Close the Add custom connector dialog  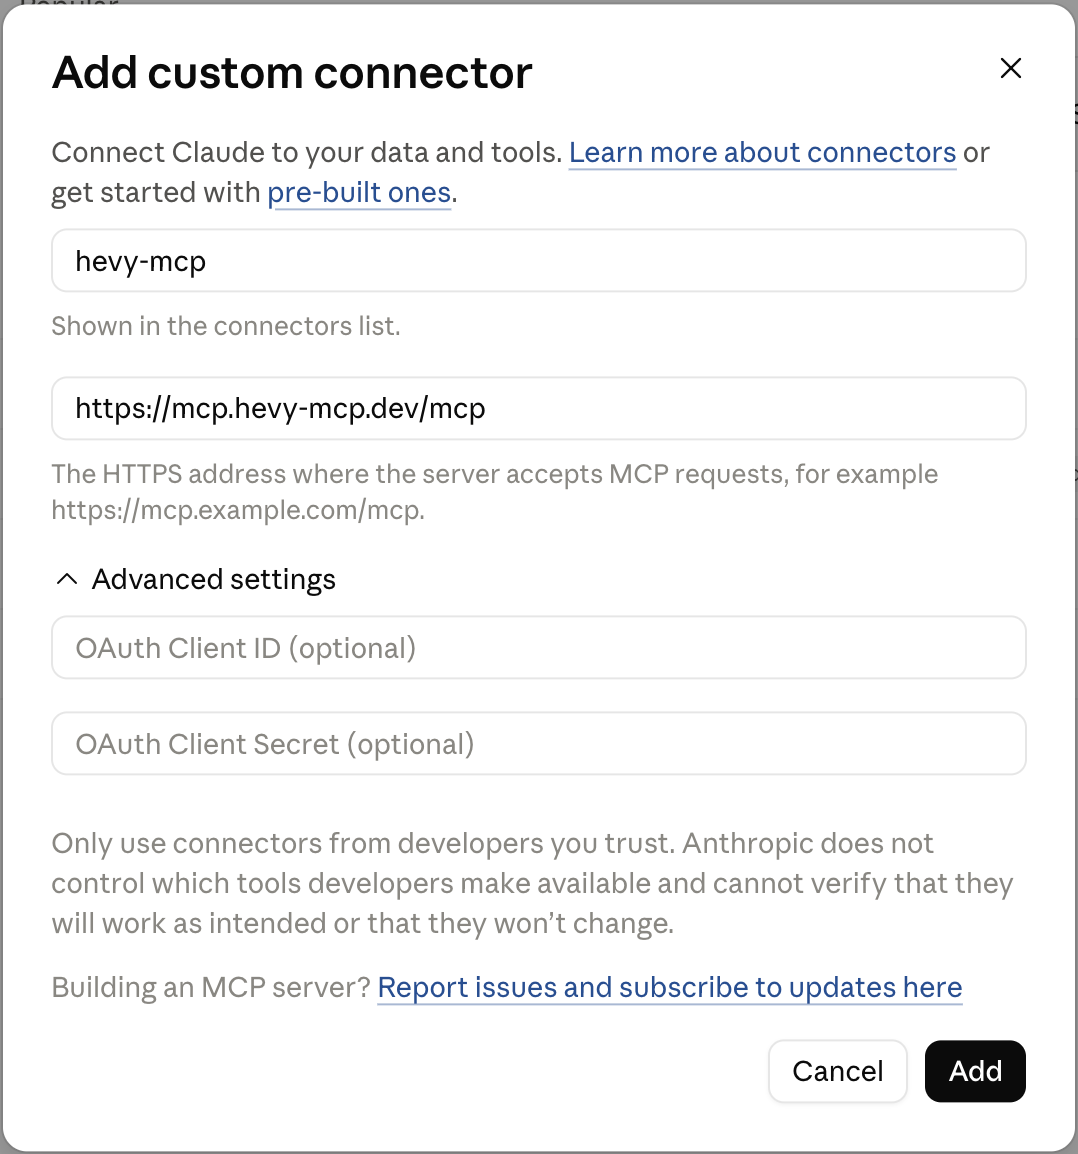coord(1010,68)
